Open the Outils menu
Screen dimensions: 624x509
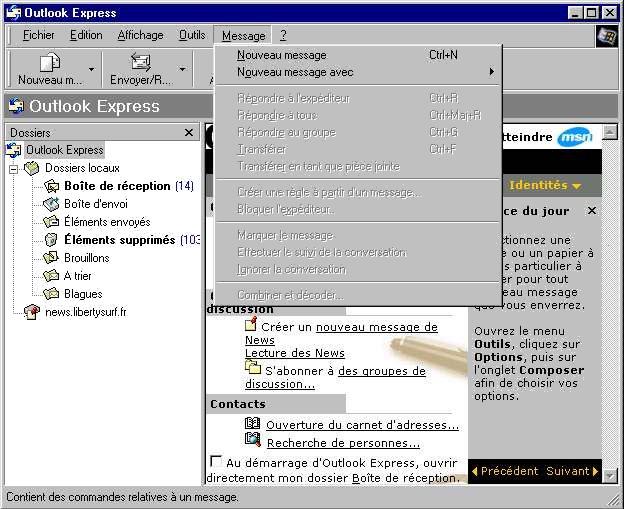(192, 35)
